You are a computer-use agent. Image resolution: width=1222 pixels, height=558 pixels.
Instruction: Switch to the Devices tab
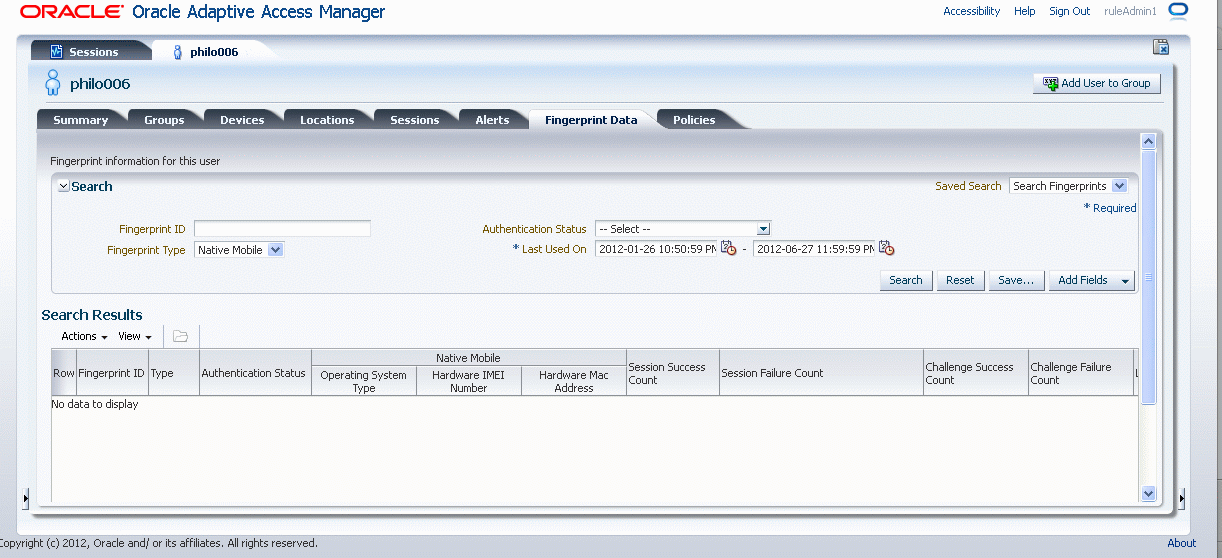242,120
